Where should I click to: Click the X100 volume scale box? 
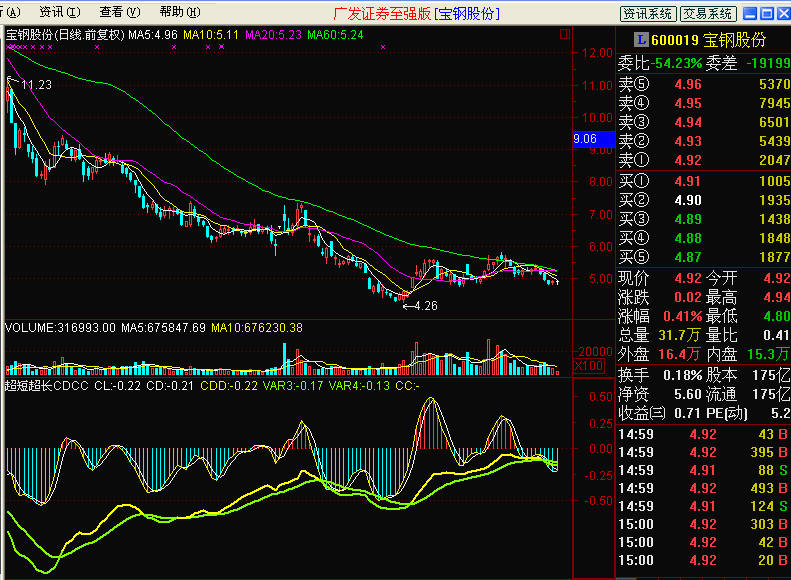[589, 366]
